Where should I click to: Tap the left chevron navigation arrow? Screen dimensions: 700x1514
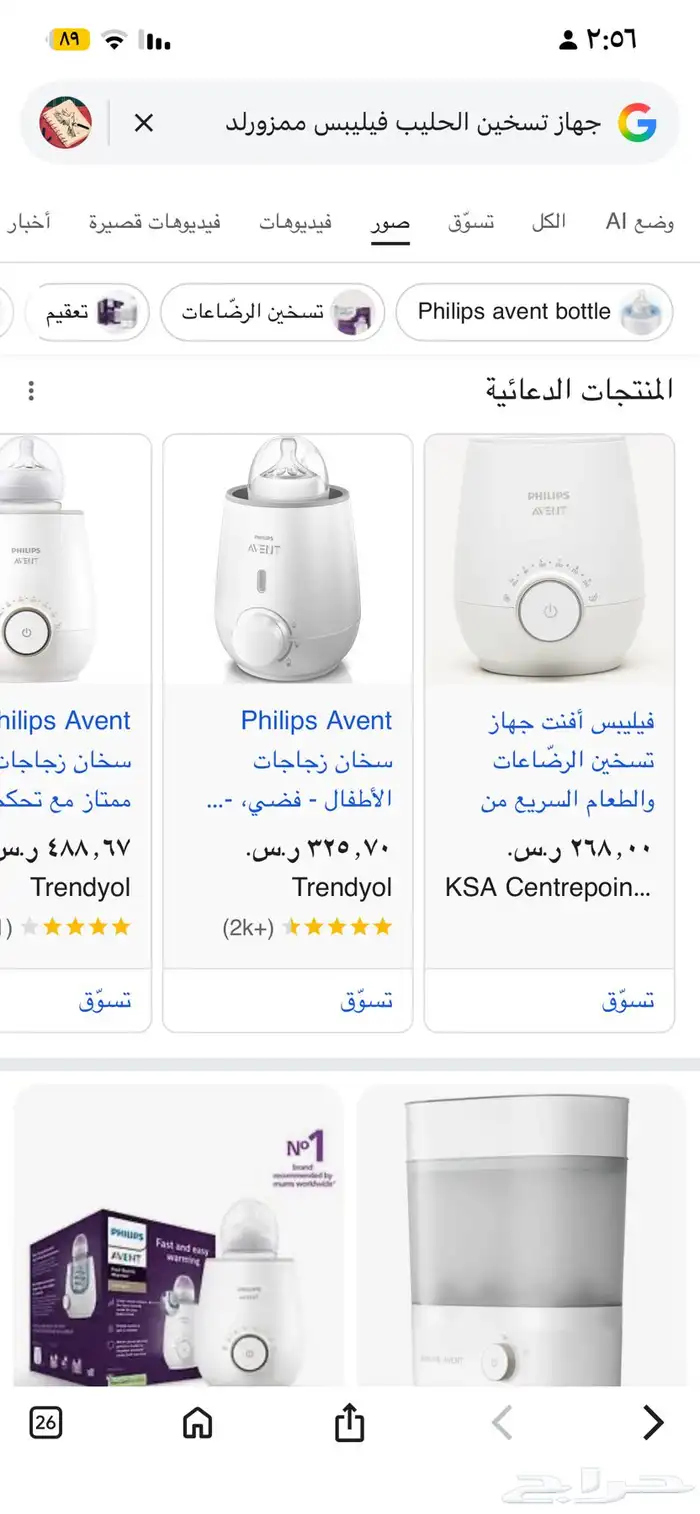pos(502,1422)
